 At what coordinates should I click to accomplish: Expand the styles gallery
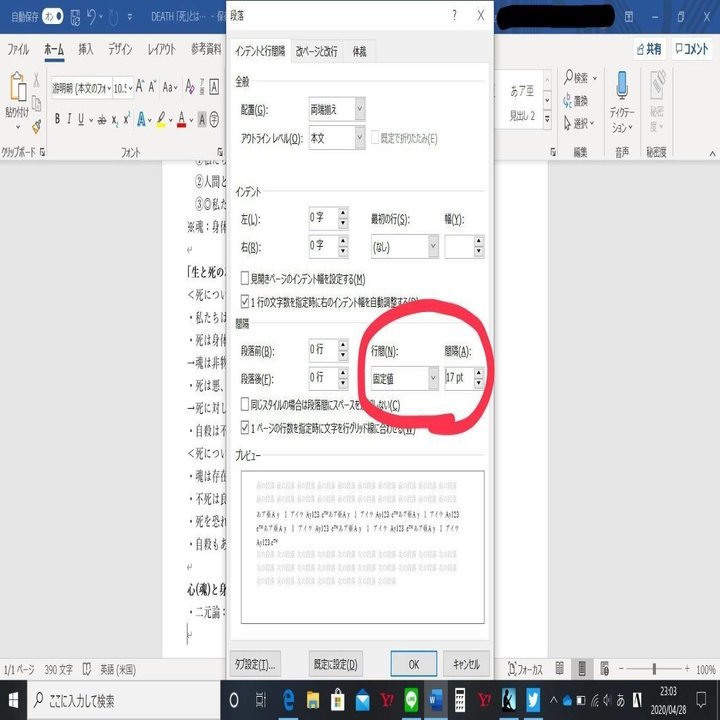point(547,120)
